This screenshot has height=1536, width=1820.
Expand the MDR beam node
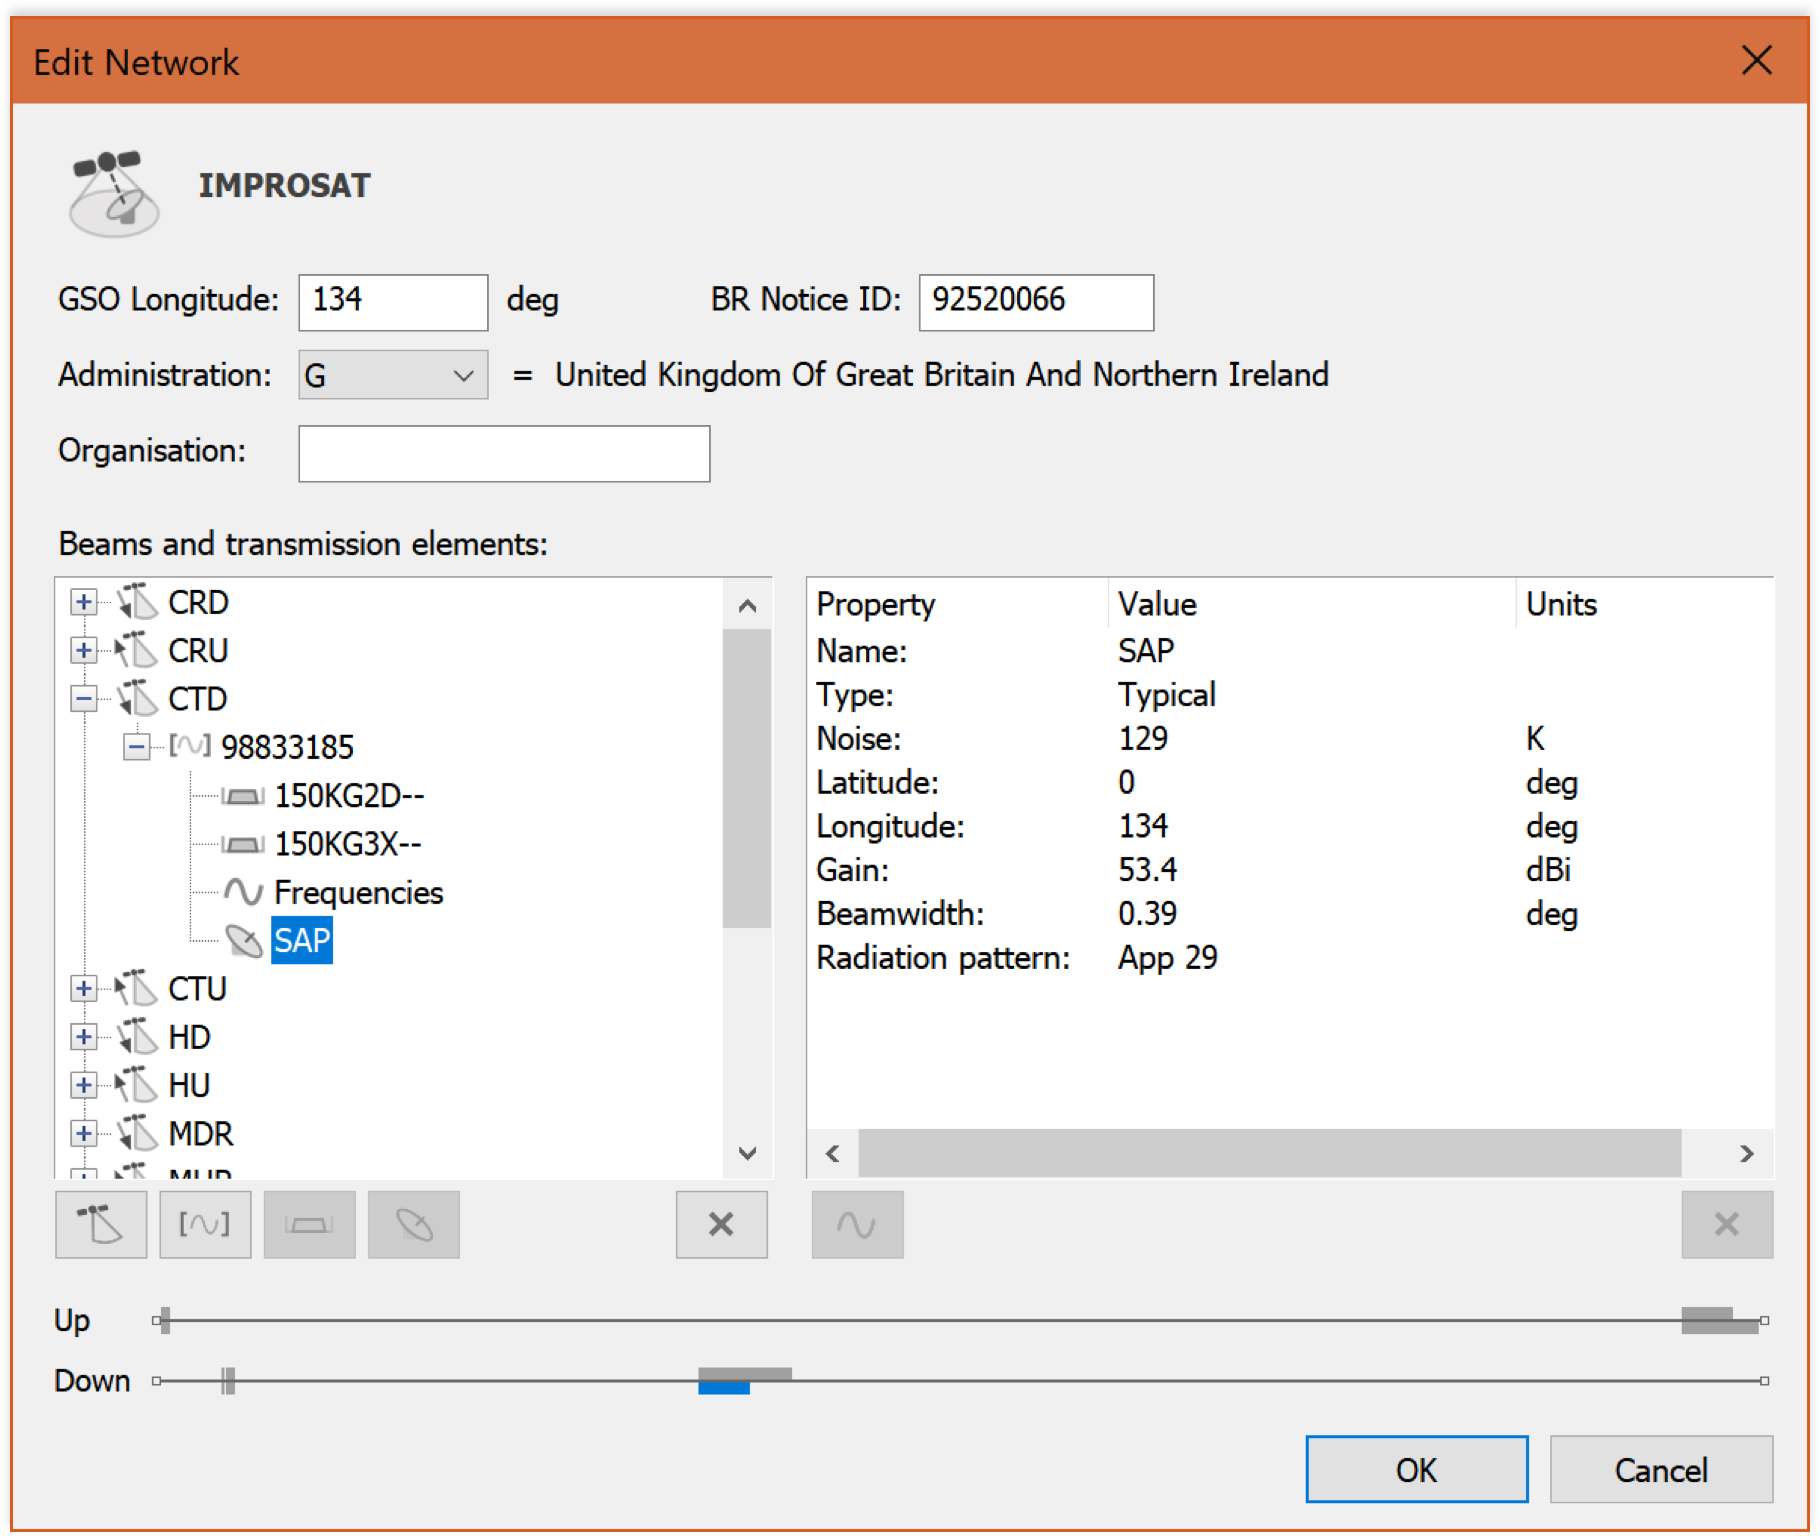(x=84, y=1133)
